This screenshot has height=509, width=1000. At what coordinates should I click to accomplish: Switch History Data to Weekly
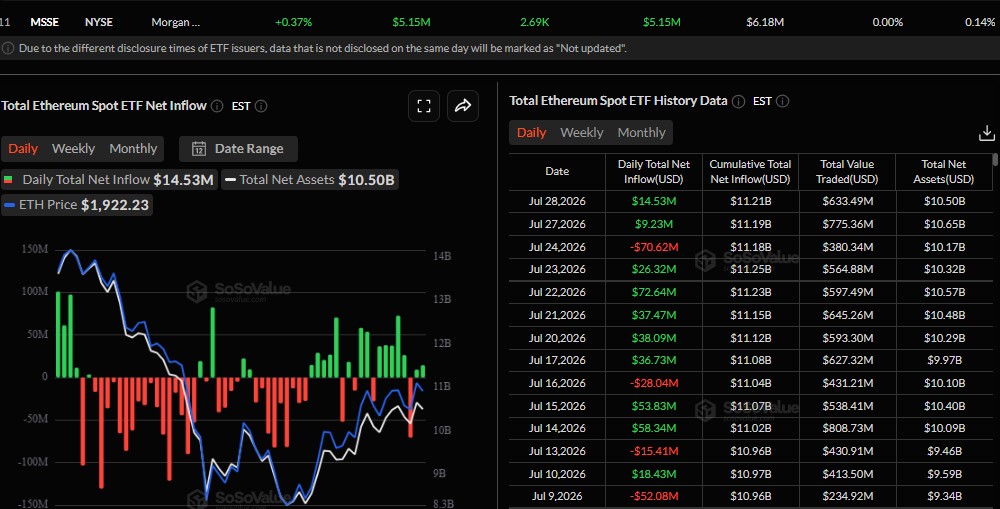click(x=582, y=133)
